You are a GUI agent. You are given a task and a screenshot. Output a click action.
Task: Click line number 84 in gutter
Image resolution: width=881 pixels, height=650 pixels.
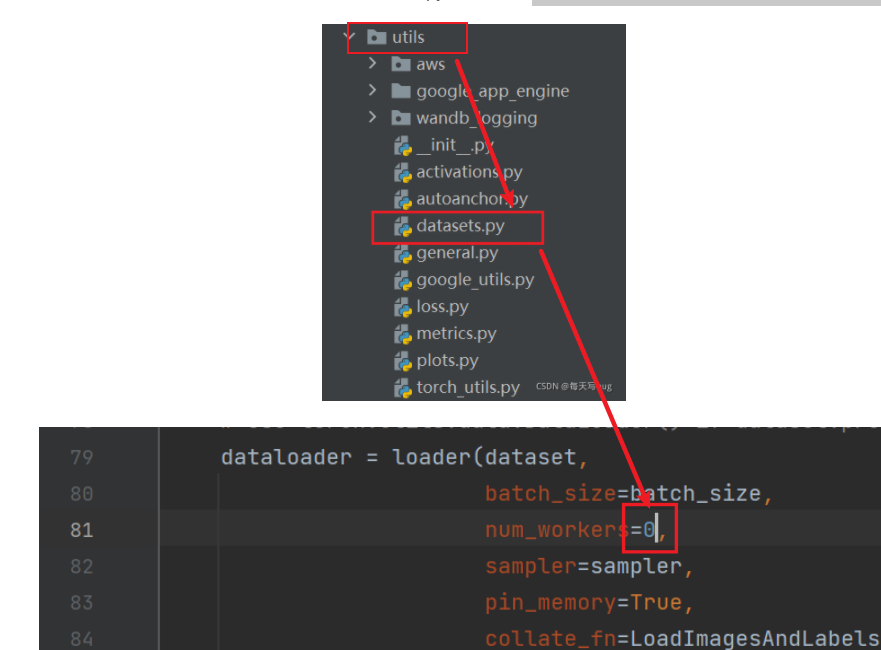point(81,639)
